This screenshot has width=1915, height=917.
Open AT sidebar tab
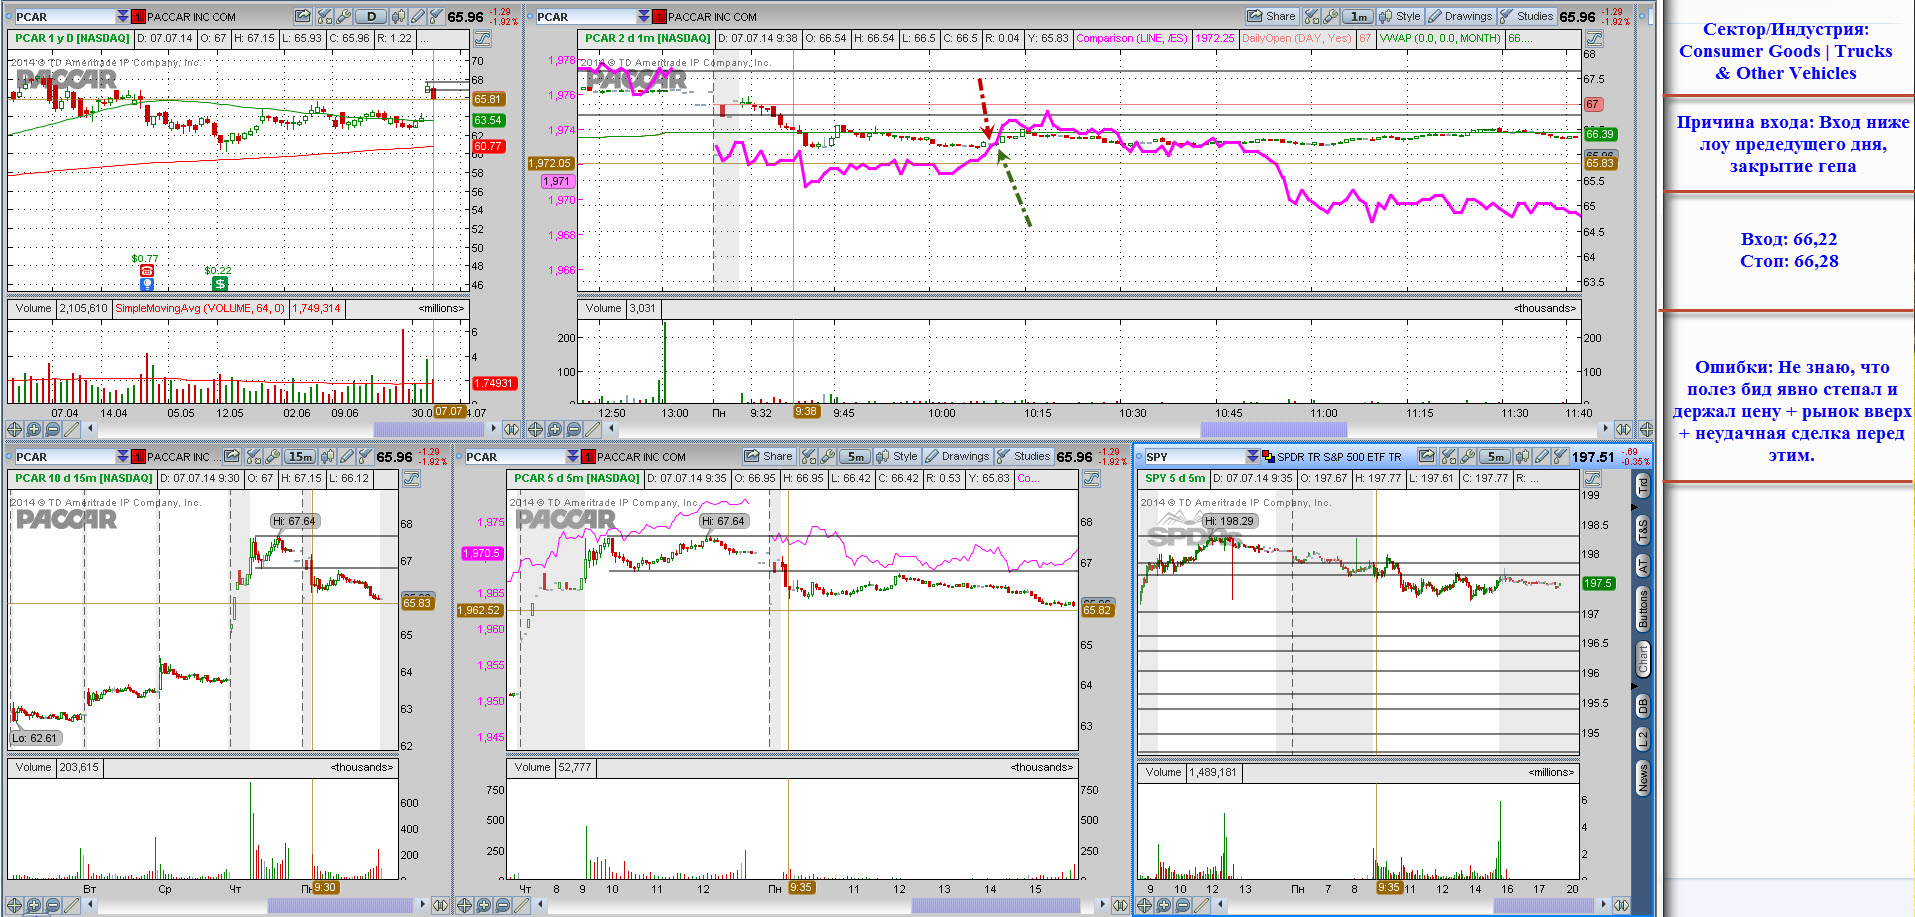click(x=1642, y=566)
